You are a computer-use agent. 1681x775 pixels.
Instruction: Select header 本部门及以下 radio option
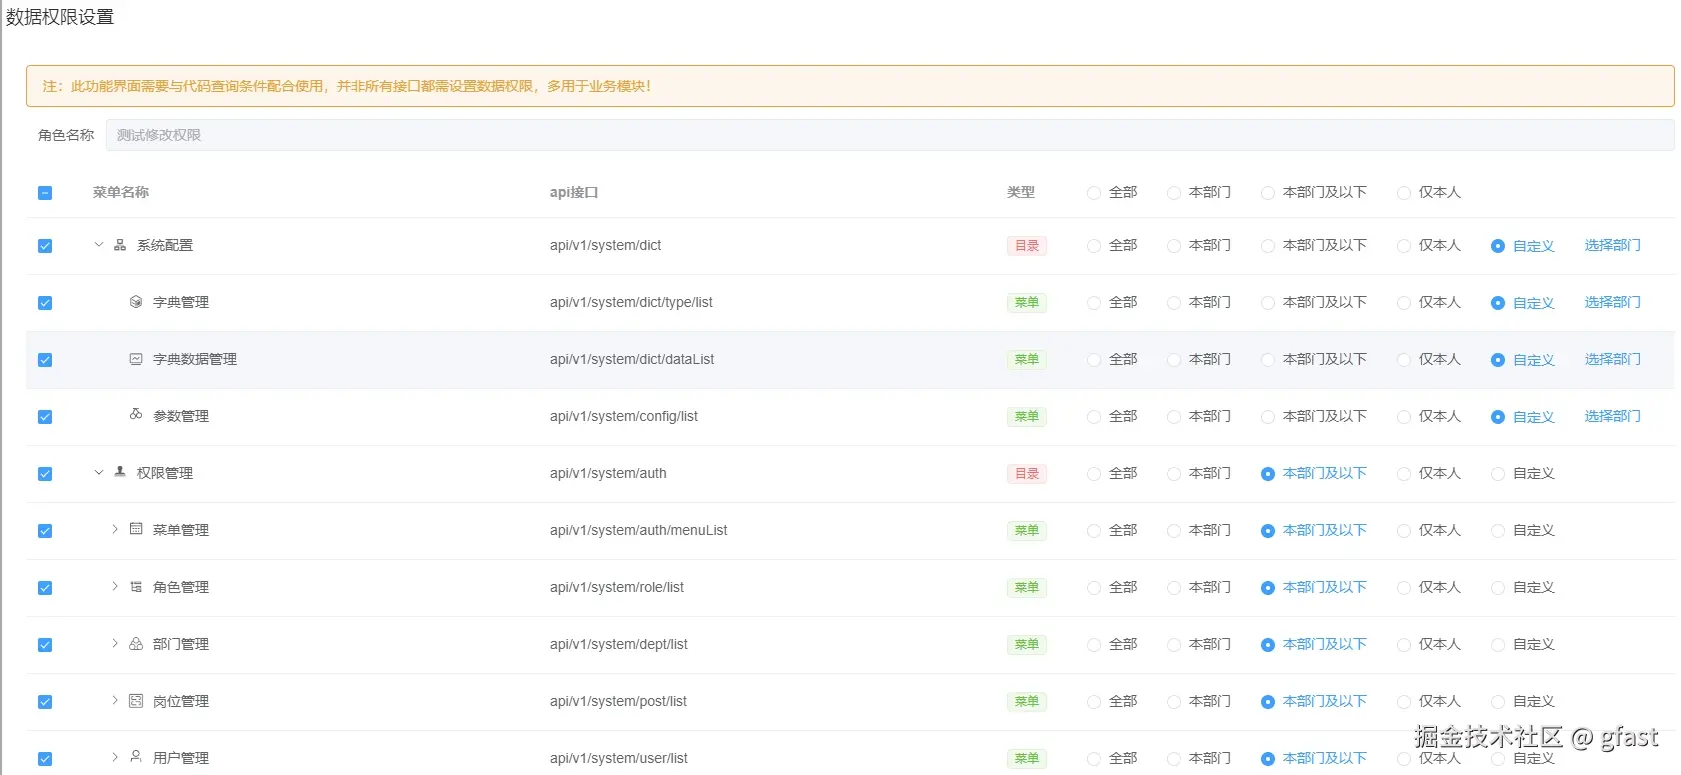(x=1268, y=193)
